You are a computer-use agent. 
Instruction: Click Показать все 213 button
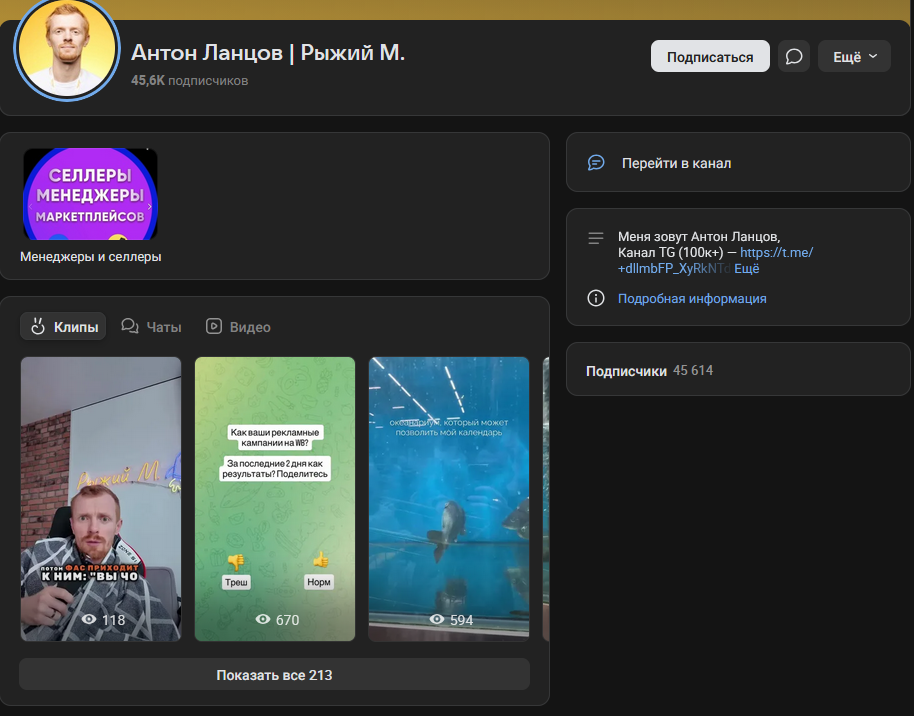tap(274, 675)
